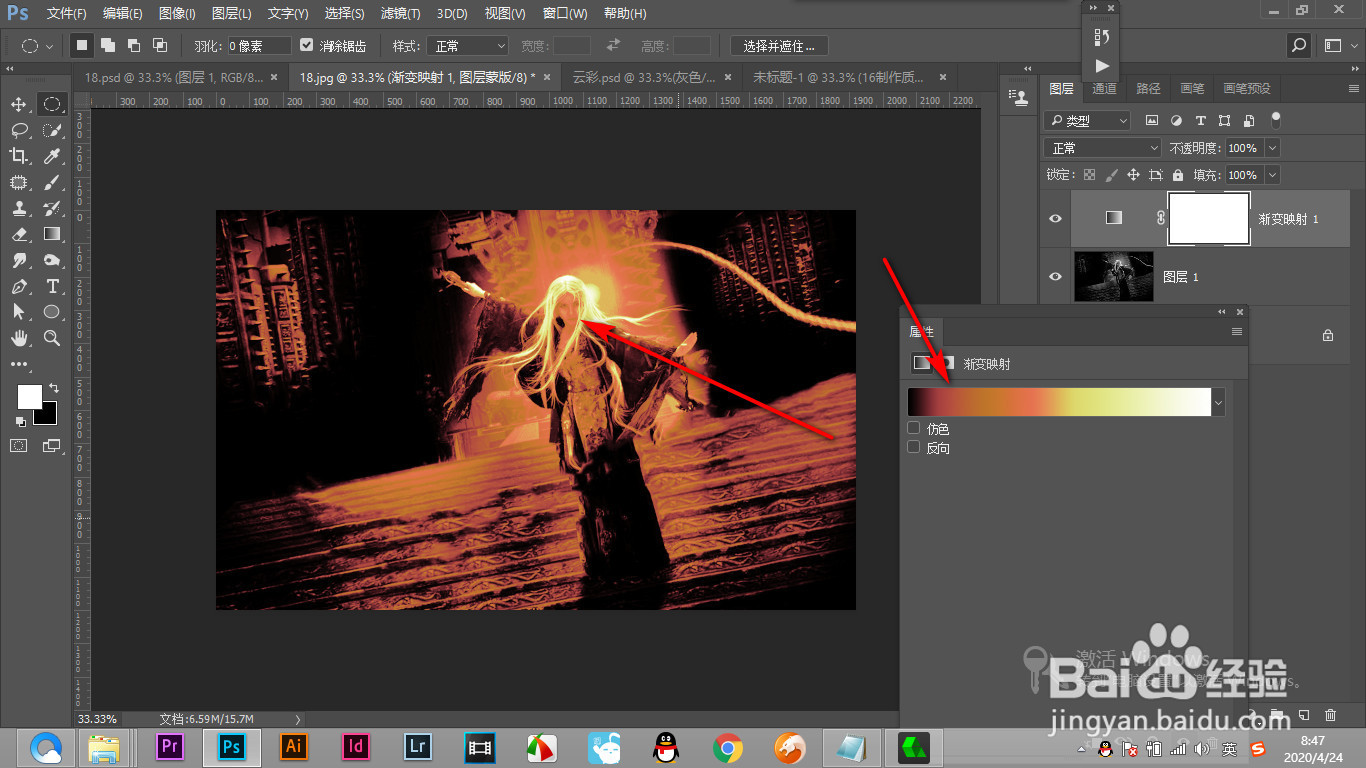
Task: Click the foreground color swatch
Action: click(29, 397)
